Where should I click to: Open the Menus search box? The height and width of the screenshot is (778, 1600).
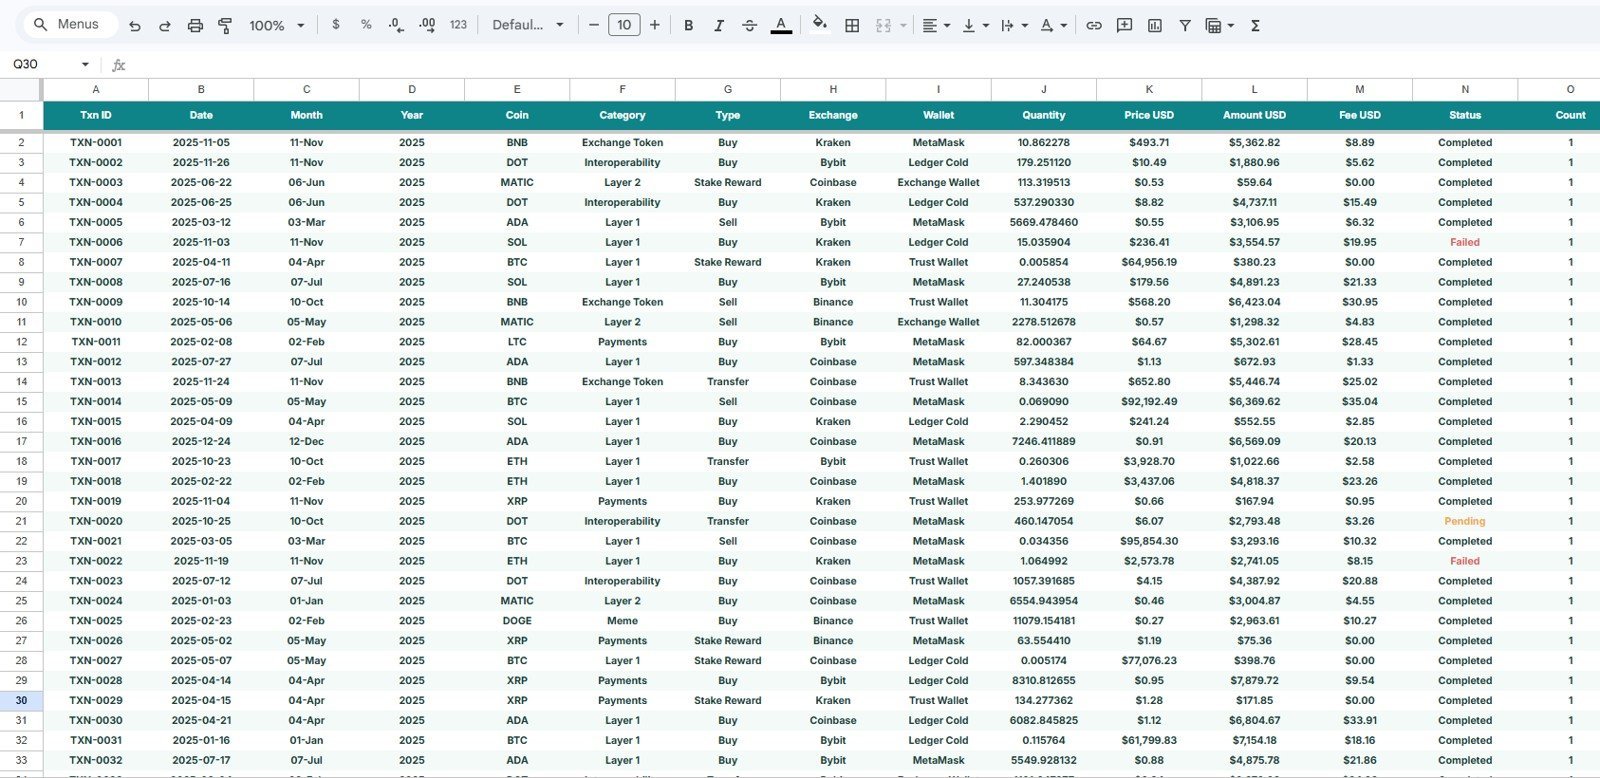click(x=66, y=24)
